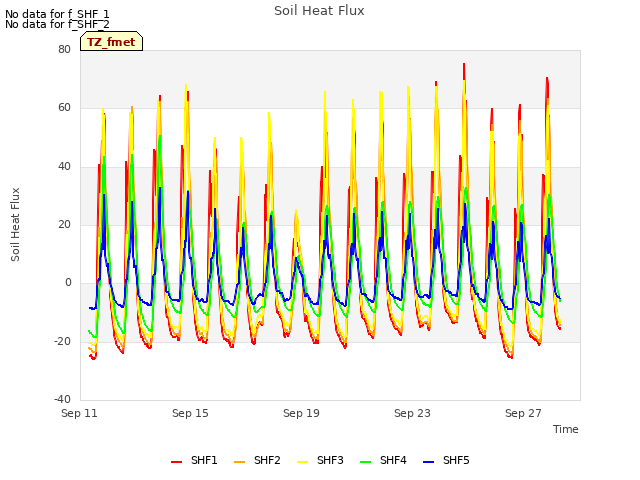Click the TZ_fmet annotation box
Viewport: 640px width, 480px height.
[x=111, y=41]
